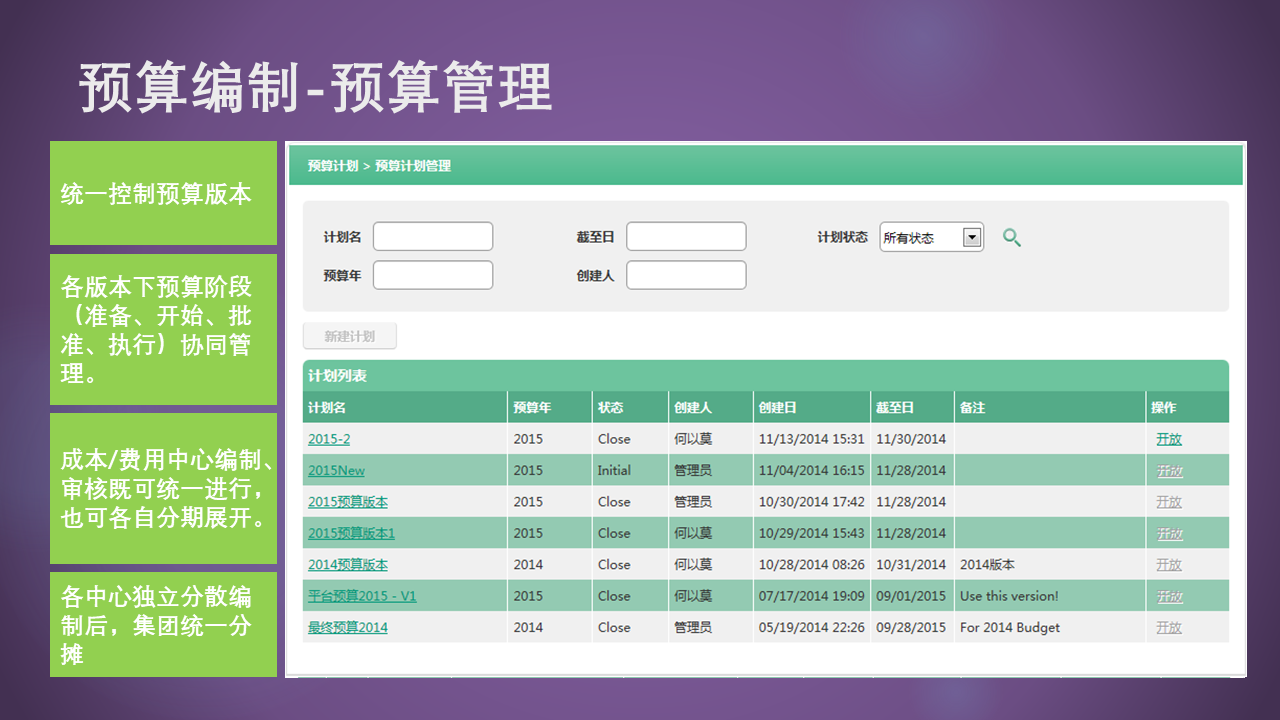Image resolution: width=1280 pixels, height=720 pixels.
Task: Open the 2014预算版本 plan link
Action: pos(348,565)
